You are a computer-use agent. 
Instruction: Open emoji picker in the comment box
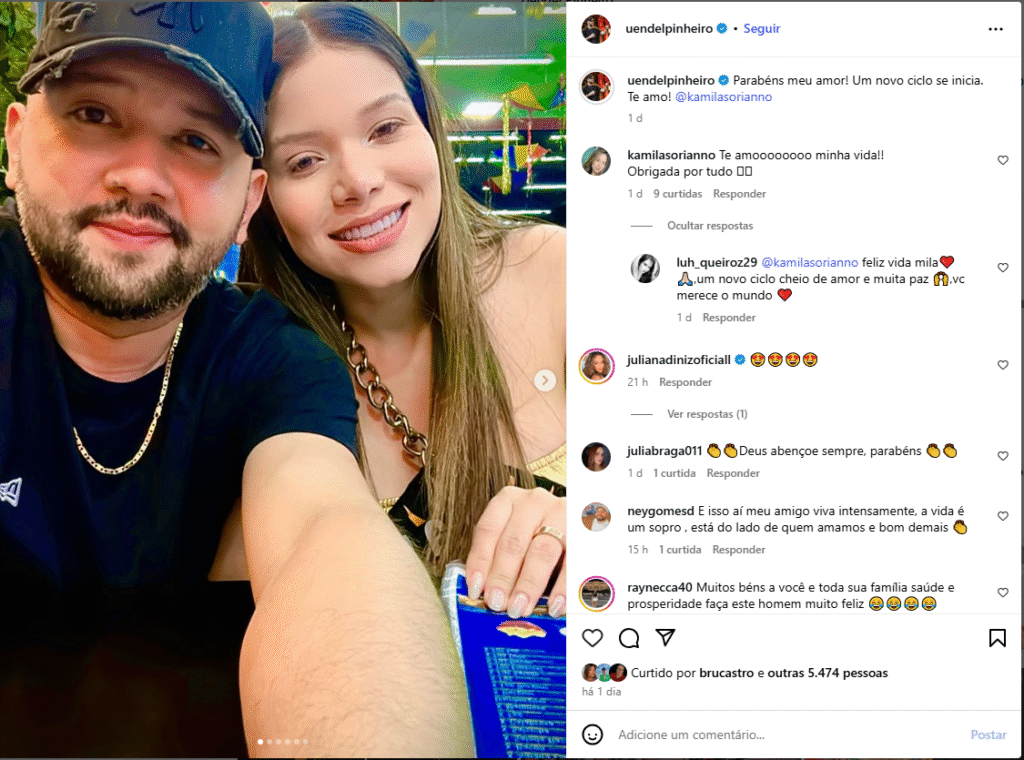592,735
